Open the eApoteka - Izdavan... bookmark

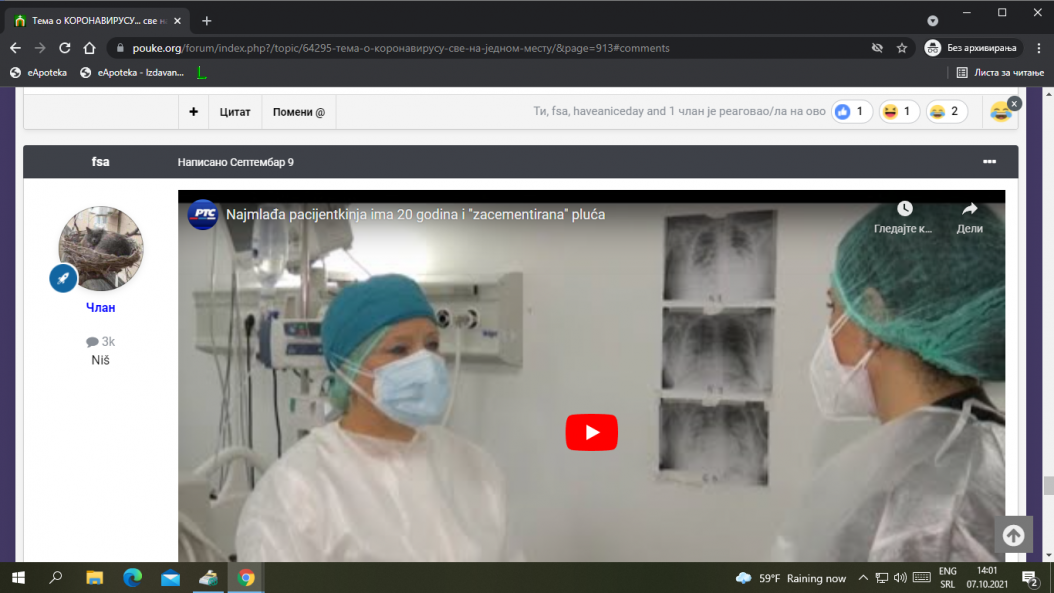click(x=132, y=73)
